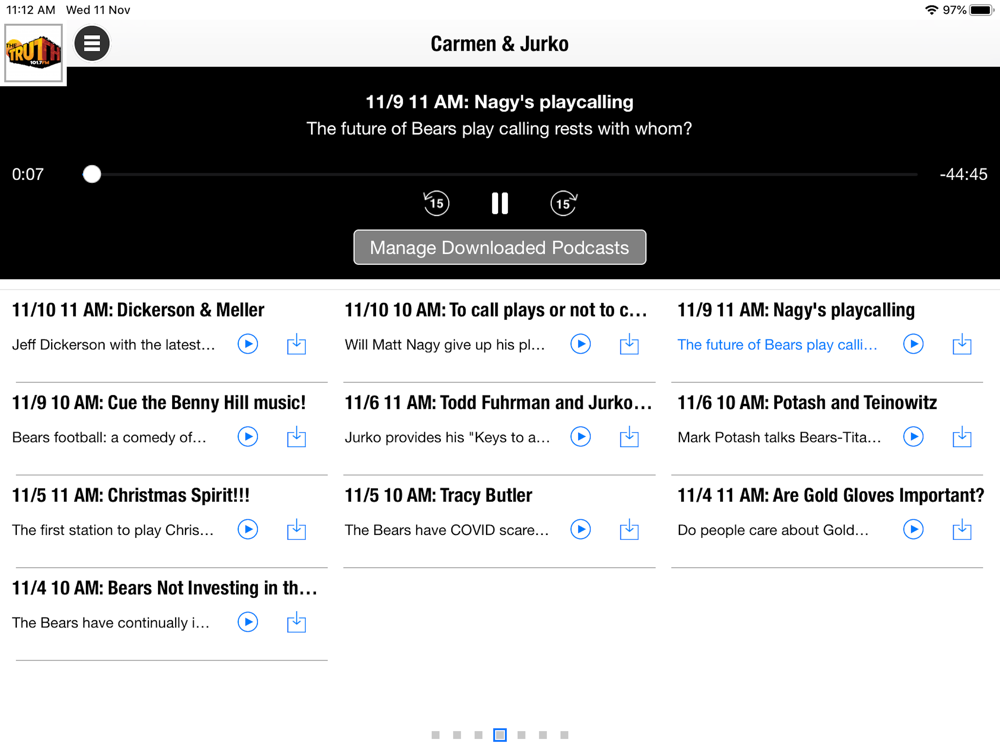
Task: Play Potash and Teinowitz episode
Action: 913,437
